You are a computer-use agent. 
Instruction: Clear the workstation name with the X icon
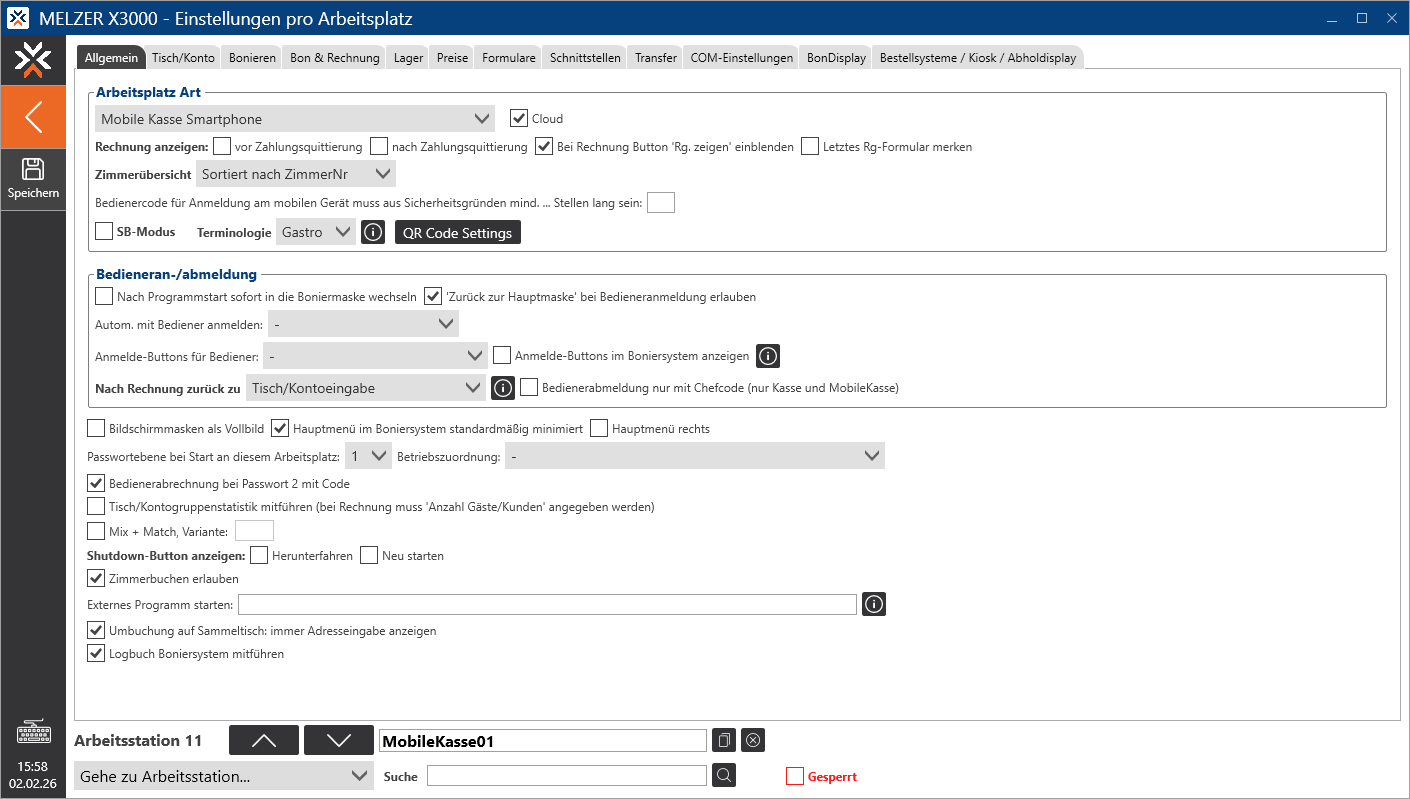point(754,741)
